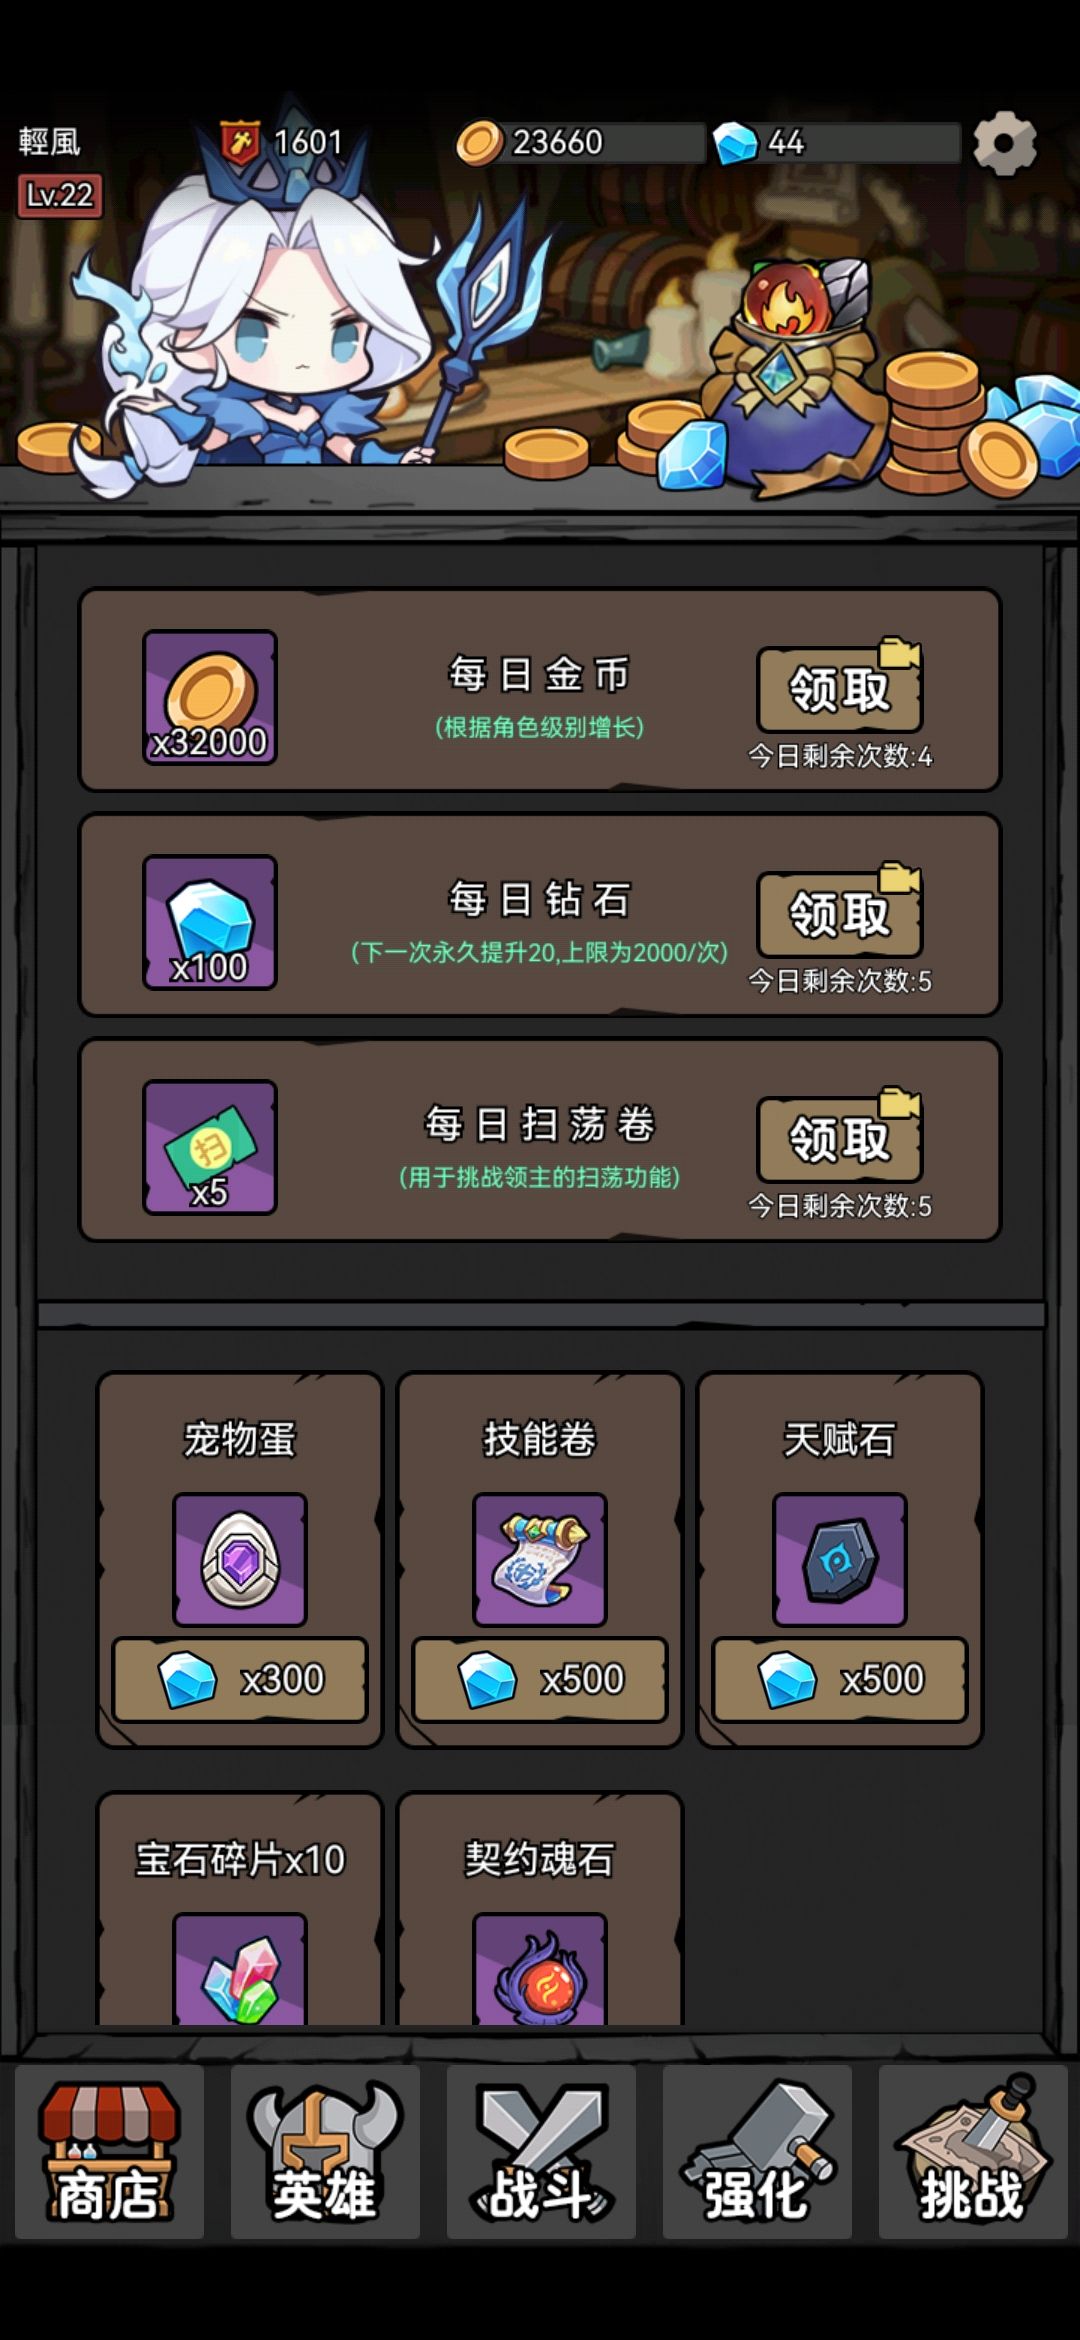Claim the daily sweep tickets
Image resolution: width=1080 pixels, height=2340 pixels.
pyautogui.click(x=840, y=1139)
